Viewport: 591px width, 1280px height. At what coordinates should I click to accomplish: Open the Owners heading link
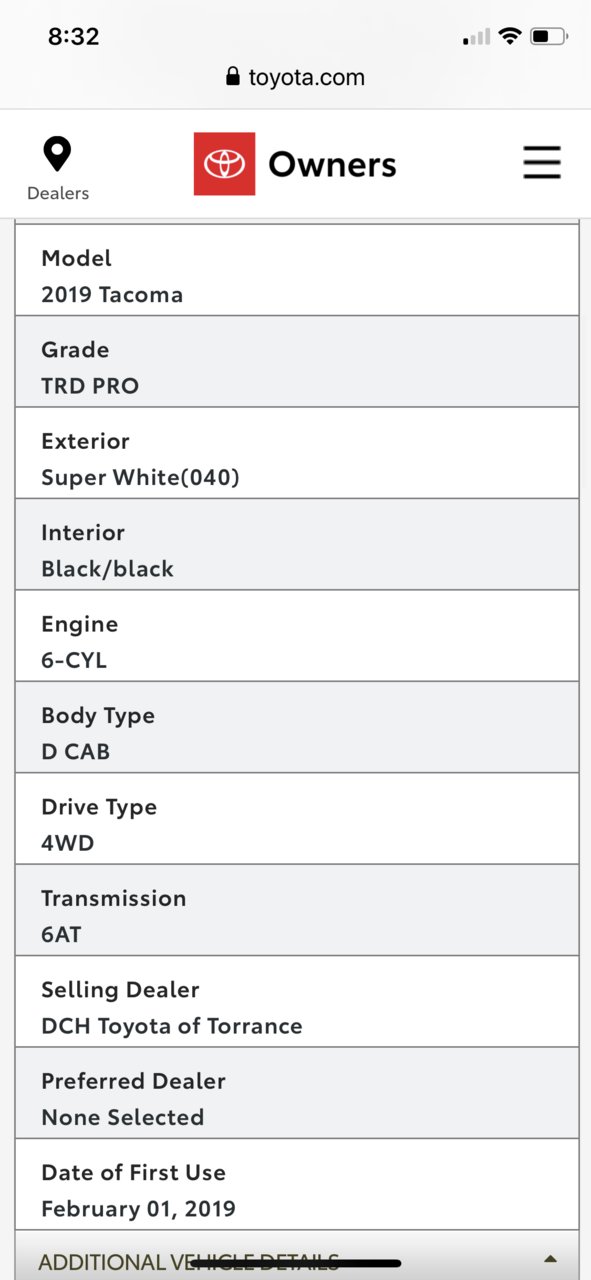point(332,164)
